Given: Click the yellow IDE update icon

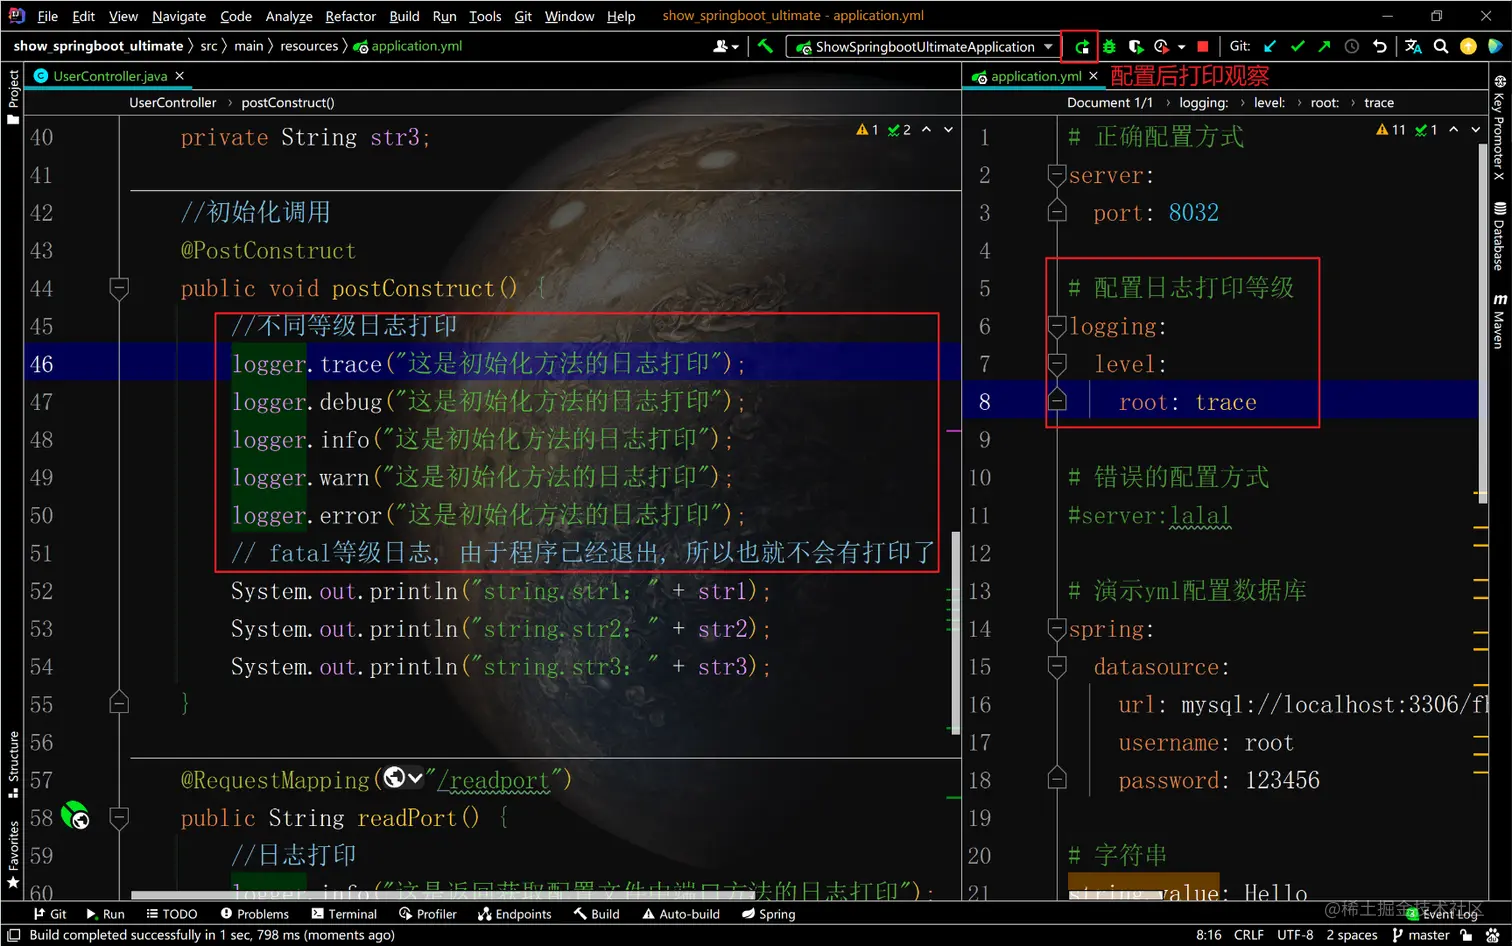Looking at the screenshot, I should (1468, 46).
